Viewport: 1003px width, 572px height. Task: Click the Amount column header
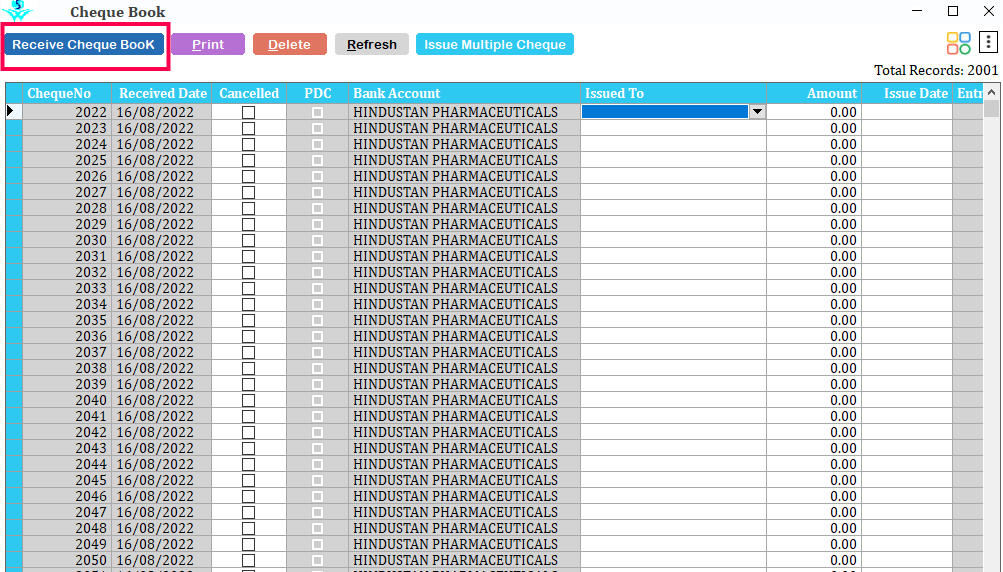pos(814,93)
